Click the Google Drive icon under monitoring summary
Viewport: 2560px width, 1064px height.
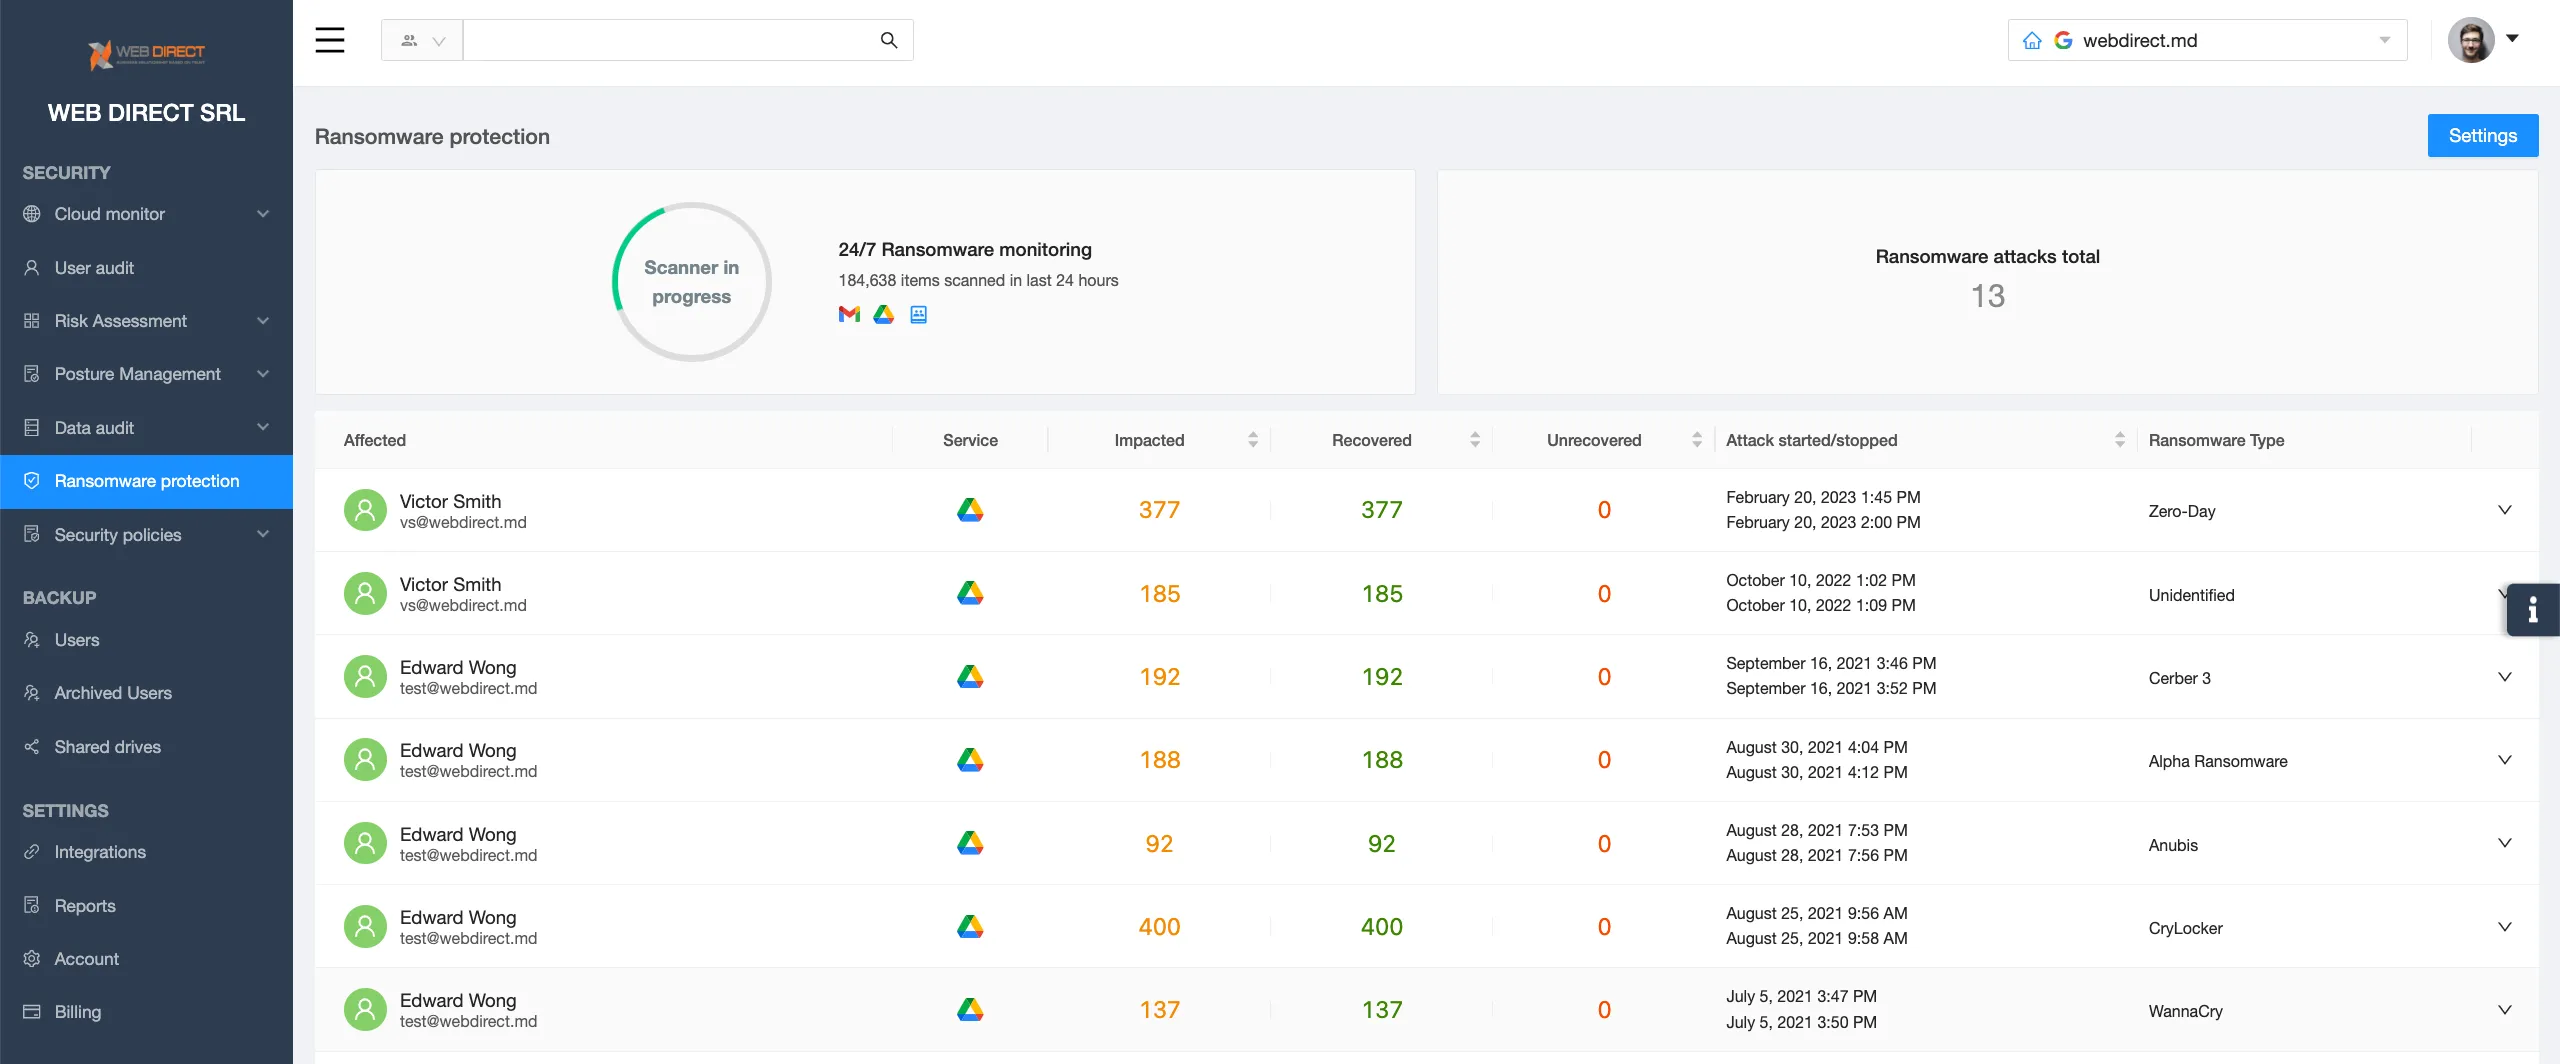[883, 315]
